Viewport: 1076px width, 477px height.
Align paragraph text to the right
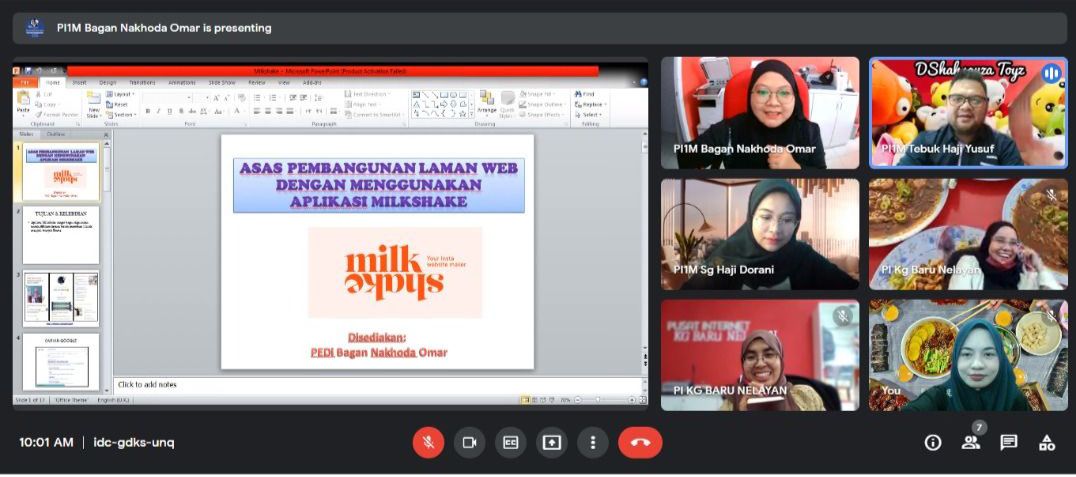coord(279,111)
